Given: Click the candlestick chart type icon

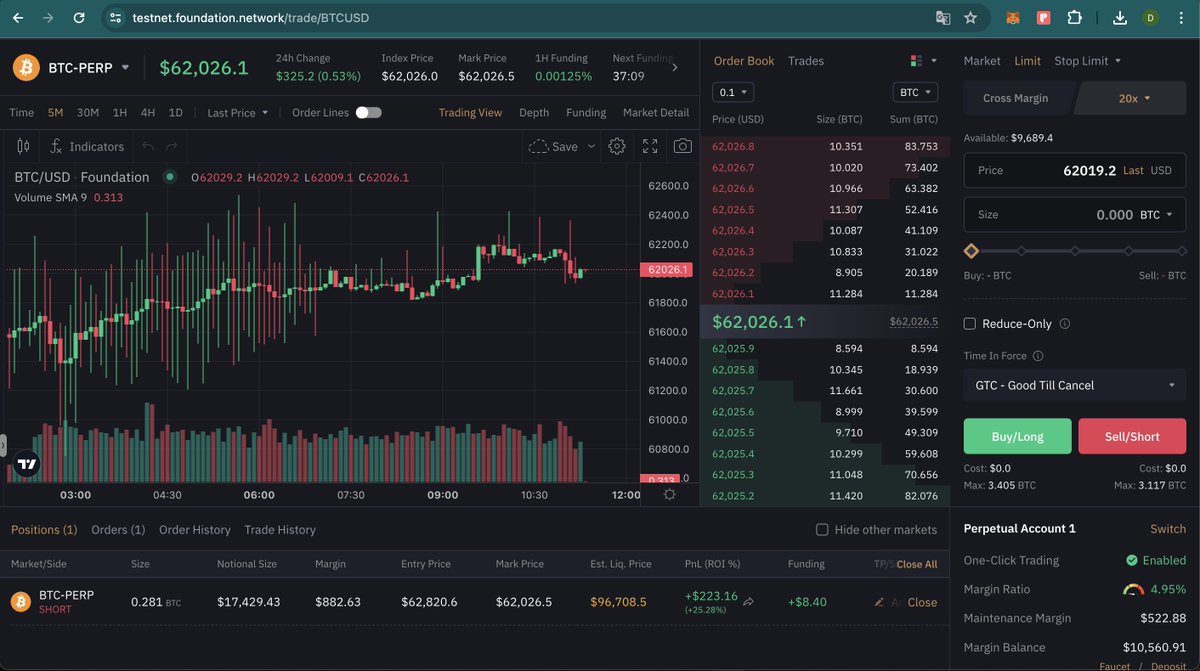Looking at the screenshot, I should (23, 146).
